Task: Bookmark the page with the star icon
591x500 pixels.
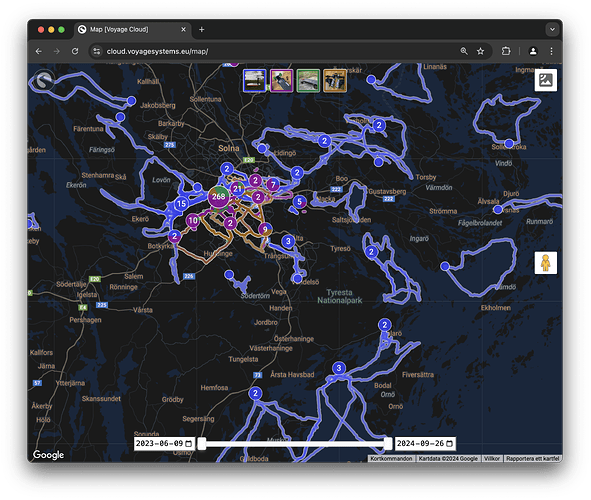Action: 480,51
